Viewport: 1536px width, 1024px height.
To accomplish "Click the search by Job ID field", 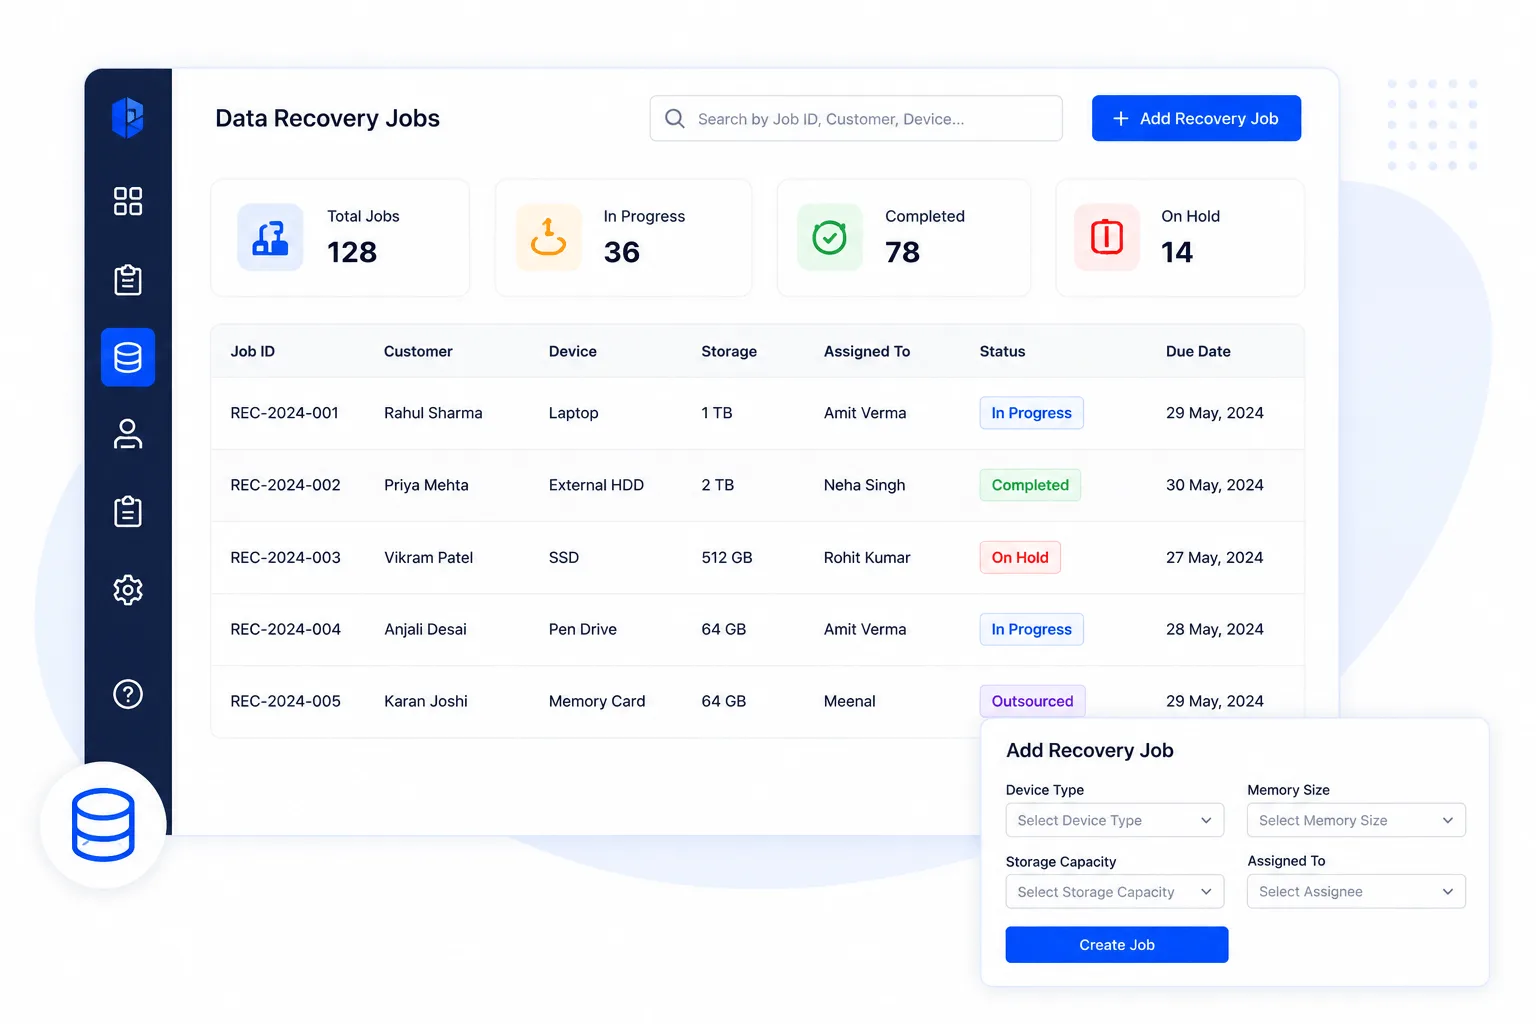I will coord(856,118).
